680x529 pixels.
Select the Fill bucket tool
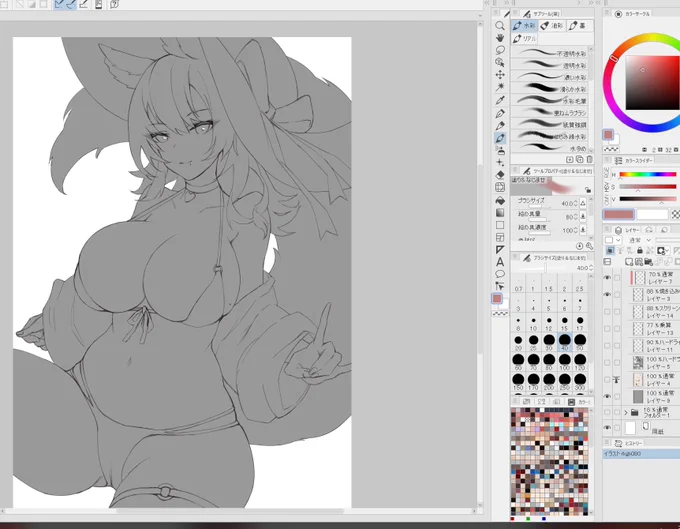click(x=500, y=201)
